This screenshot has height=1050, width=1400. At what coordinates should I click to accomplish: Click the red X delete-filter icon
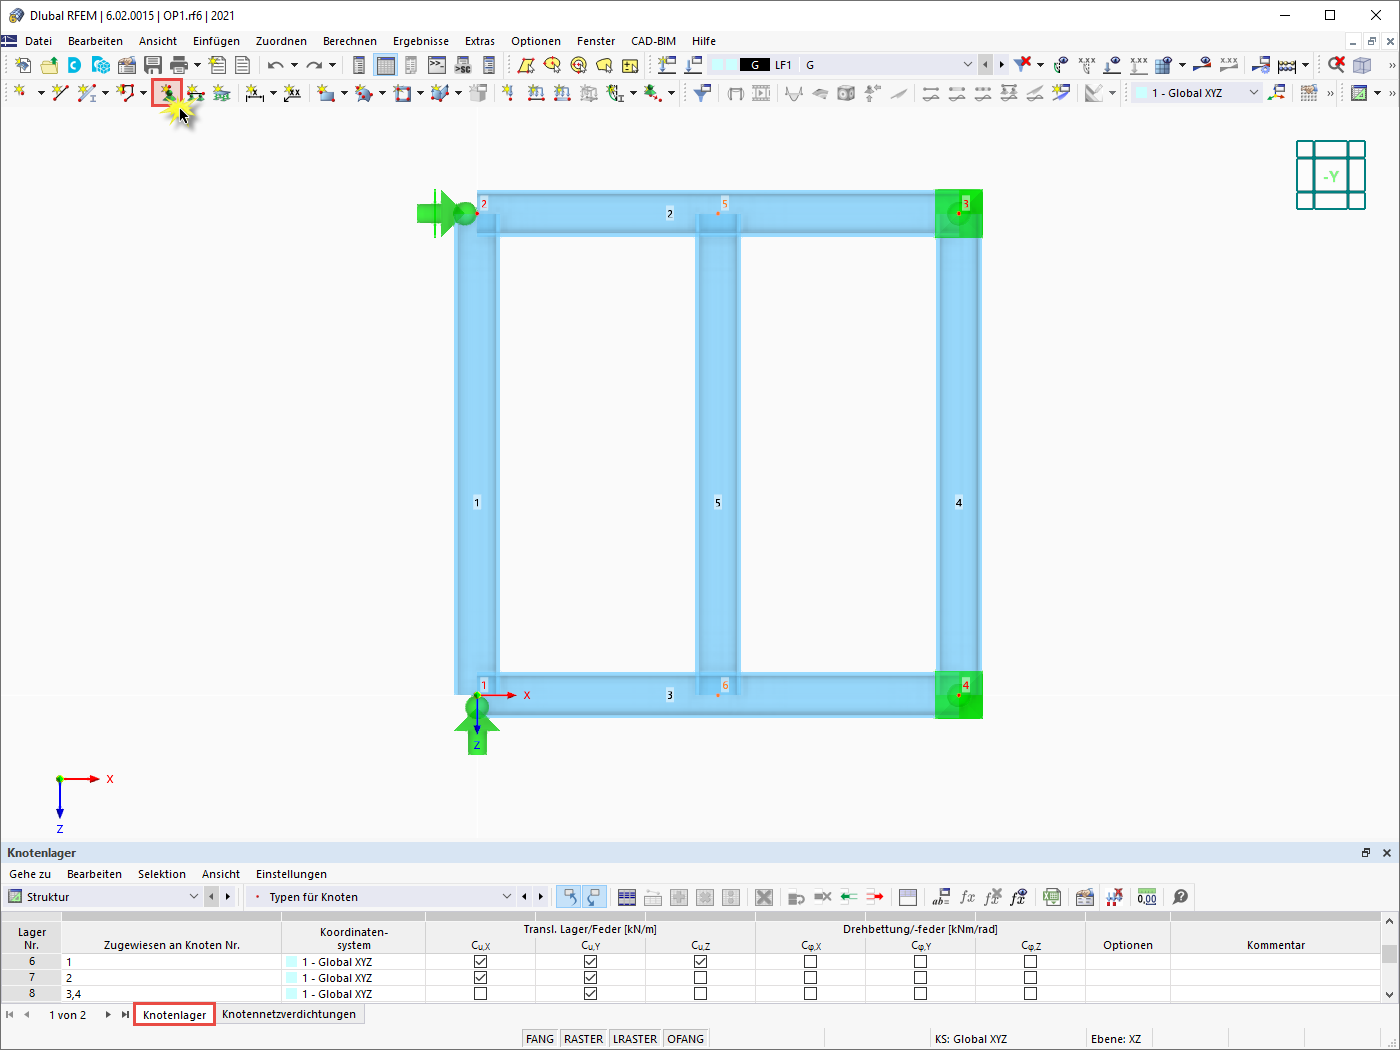click(1022, 65)
